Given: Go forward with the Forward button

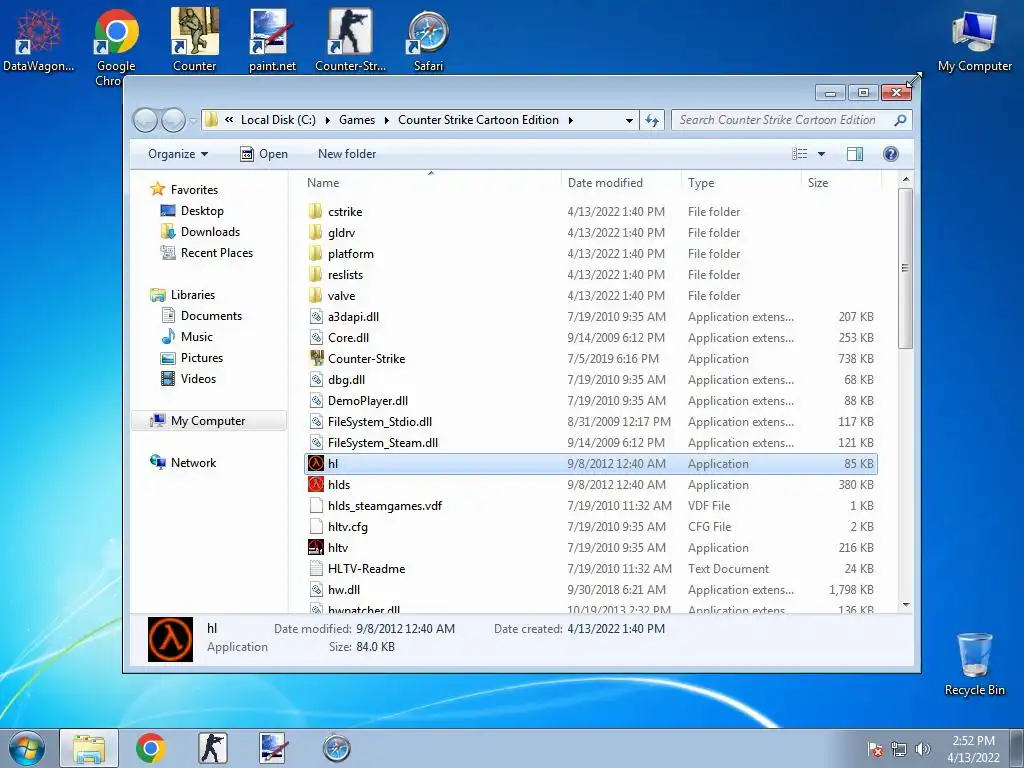Looking at the screenshot, I should (173, 120).
